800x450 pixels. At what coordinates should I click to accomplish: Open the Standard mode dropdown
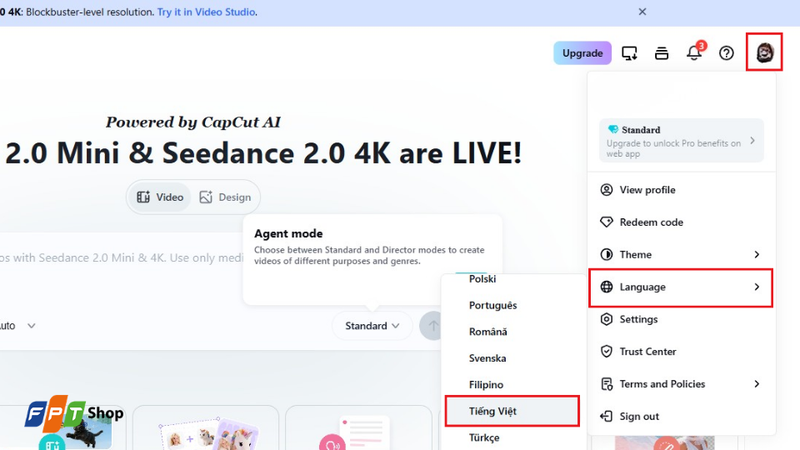click(x=372, y=326)
